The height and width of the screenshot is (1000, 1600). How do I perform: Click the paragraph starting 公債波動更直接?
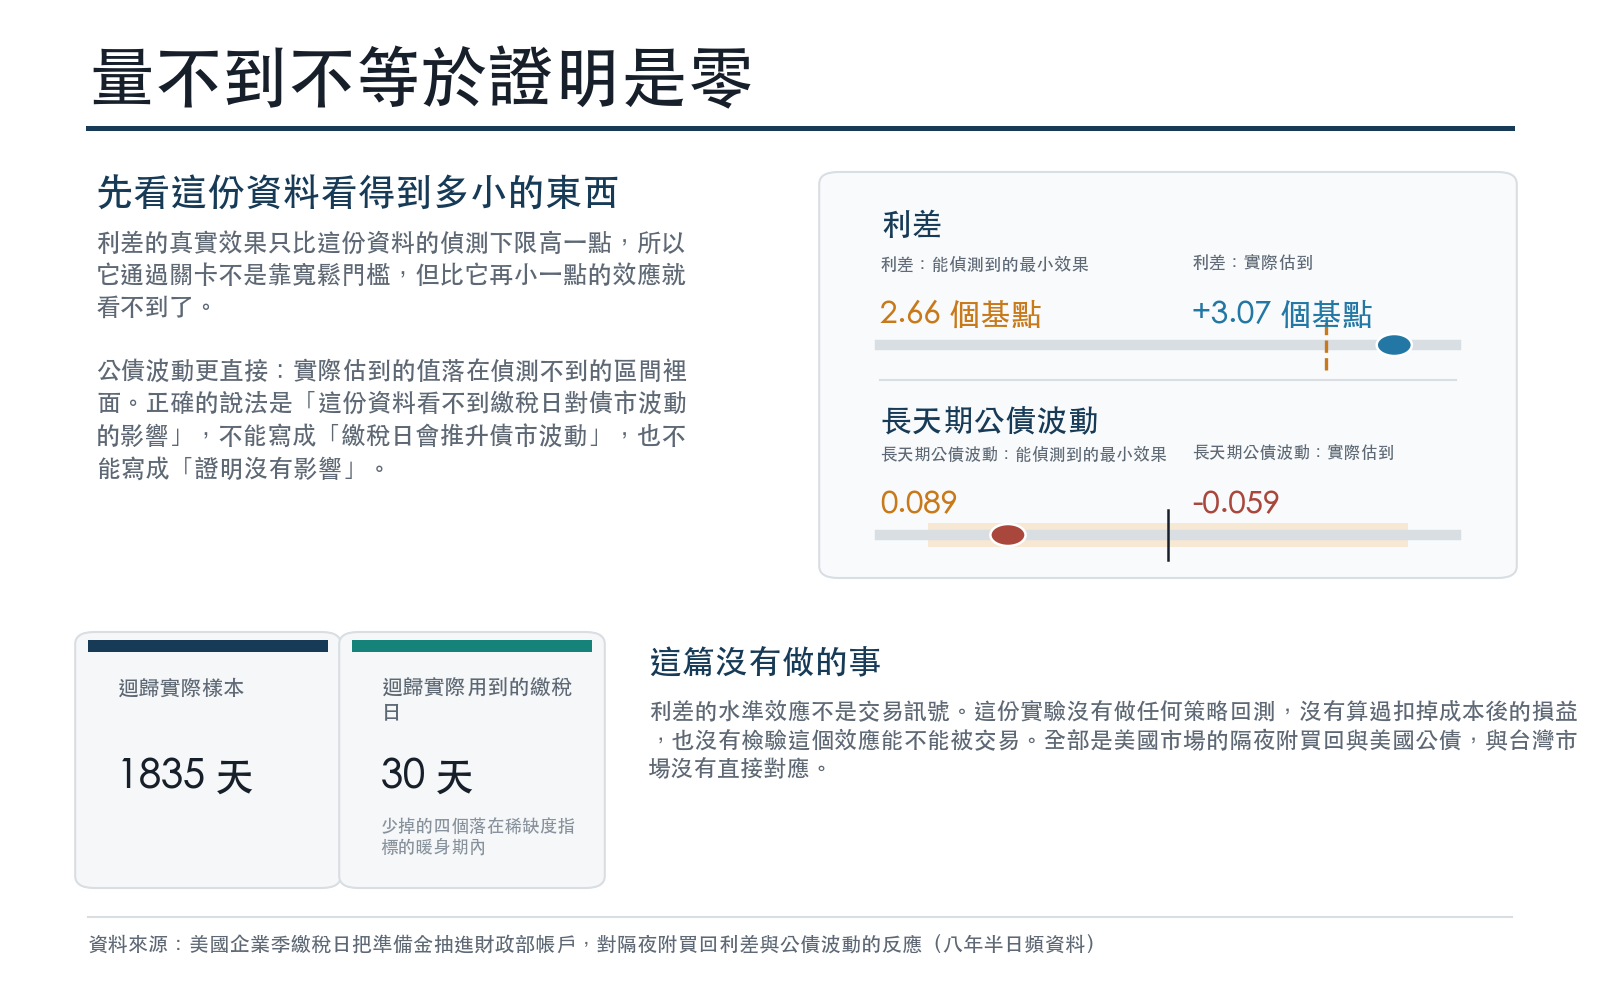[391, 419]
